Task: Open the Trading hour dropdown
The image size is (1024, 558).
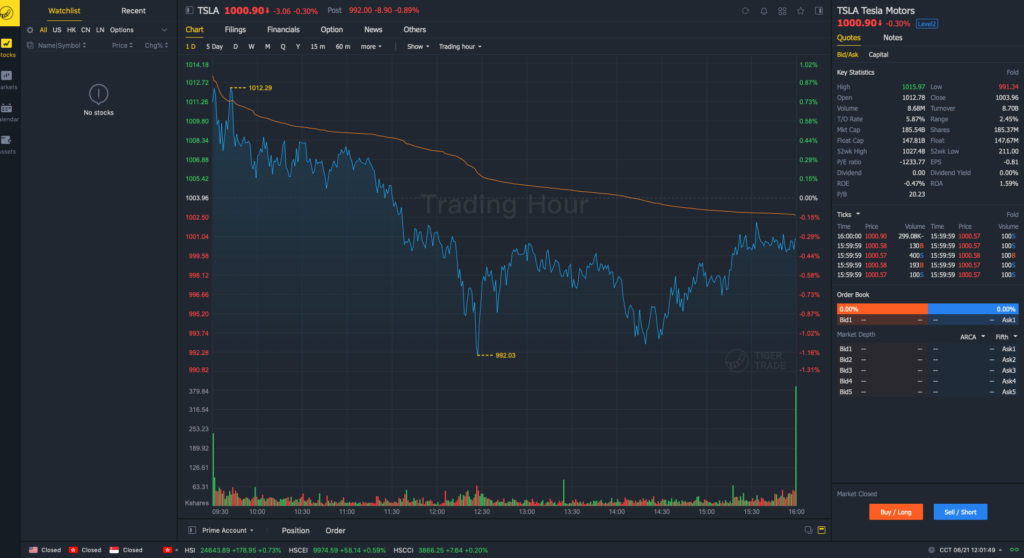Action: tap(460, 47)
